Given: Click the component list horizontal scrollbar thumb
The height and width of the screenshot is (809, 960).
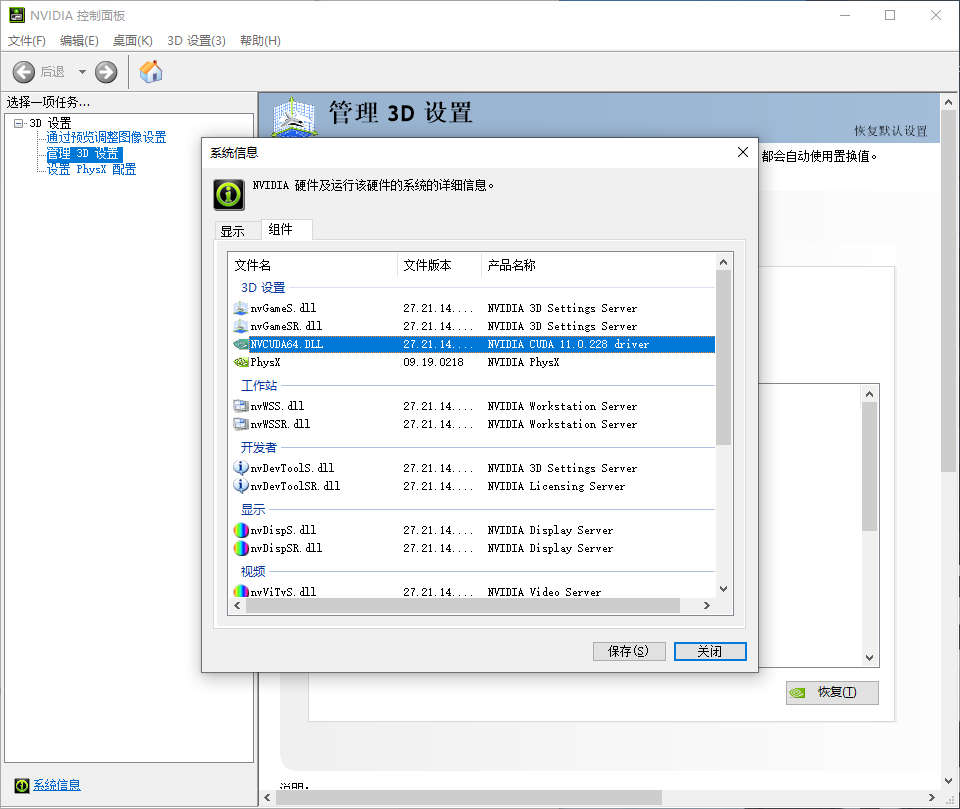Looking at the screenshot, I should 463,606.
